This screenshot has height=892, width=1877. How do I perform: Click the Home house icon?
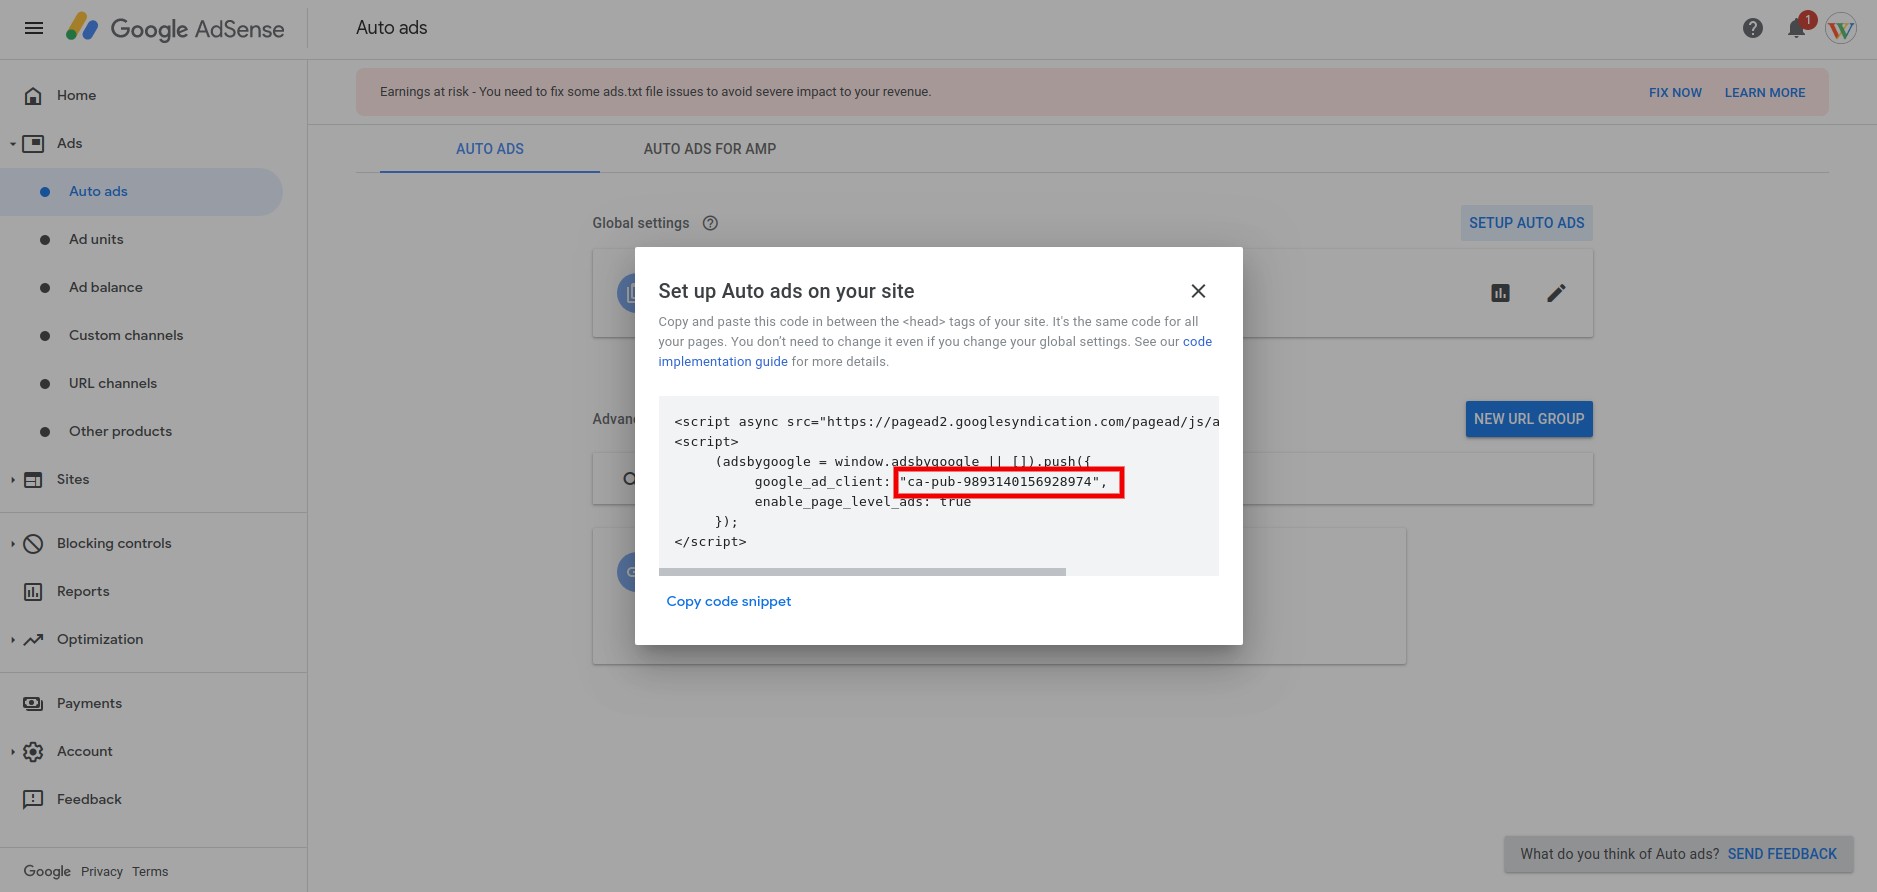point(33,96)
